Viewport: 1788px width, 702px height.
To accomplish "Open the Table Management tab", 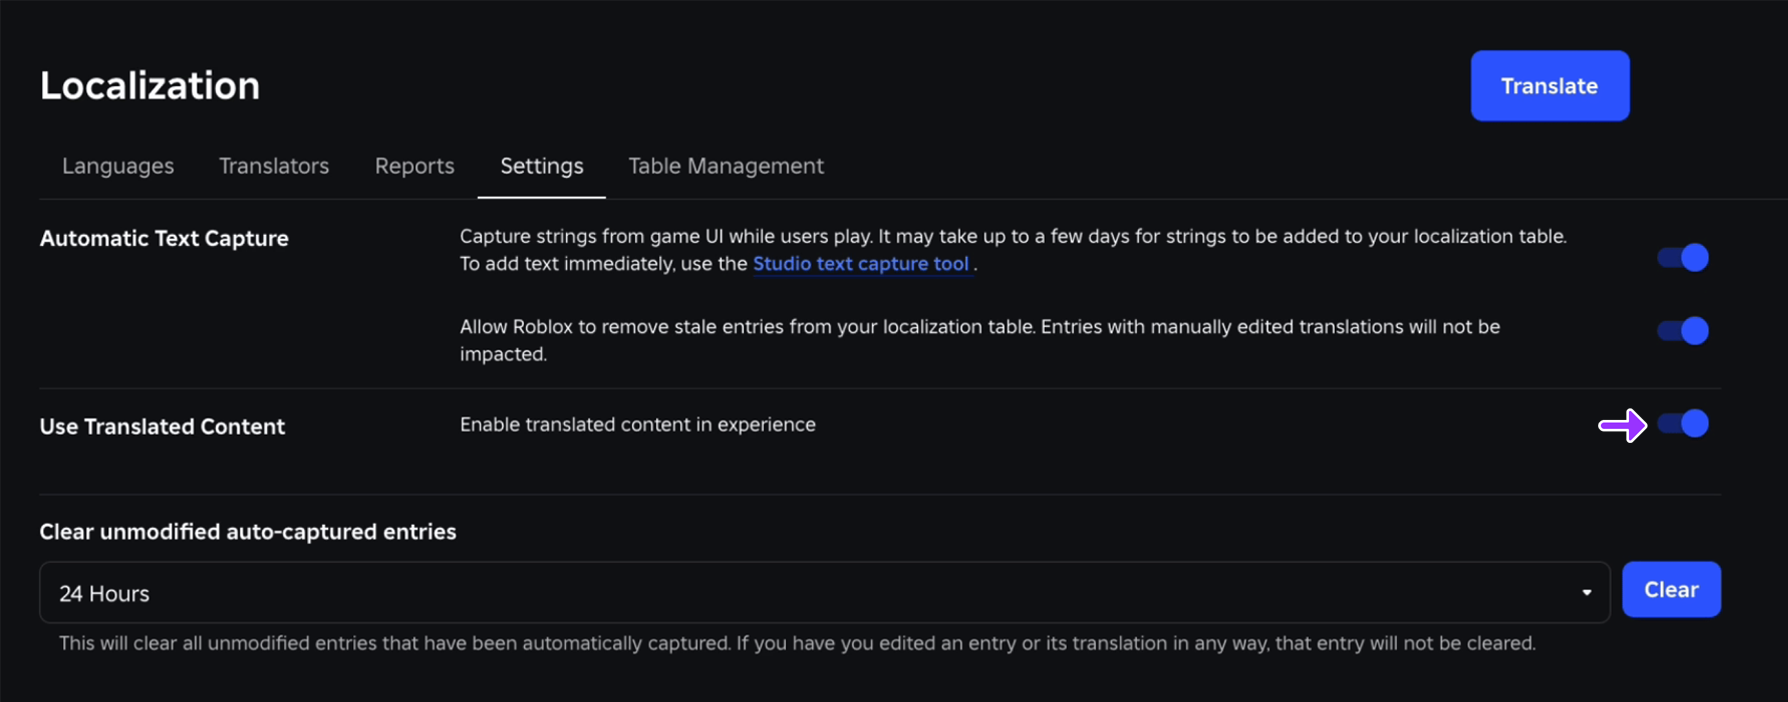I will (726, 166).
